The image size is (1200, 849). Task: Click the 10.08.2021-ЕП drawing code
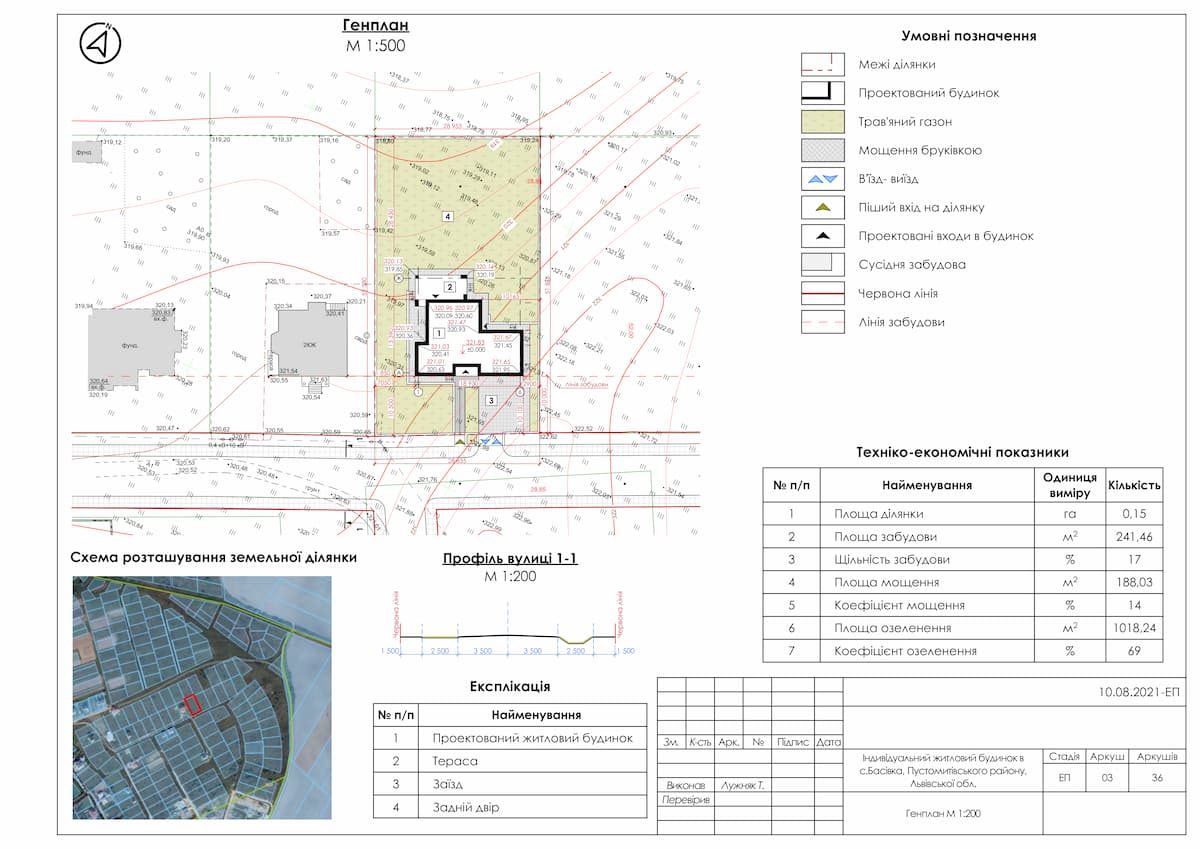1139,692
